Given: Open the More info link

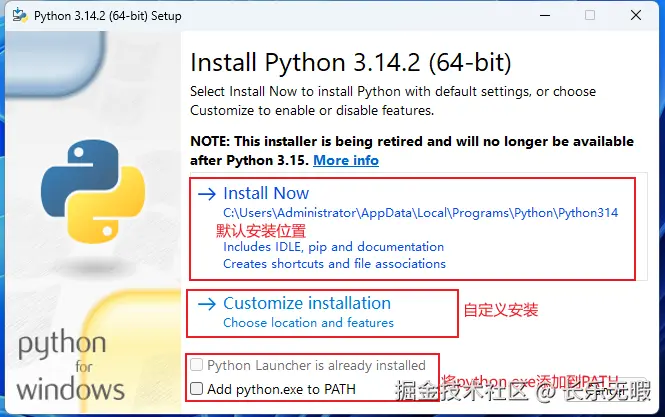Looking at the screenshot, I should 346,160.
